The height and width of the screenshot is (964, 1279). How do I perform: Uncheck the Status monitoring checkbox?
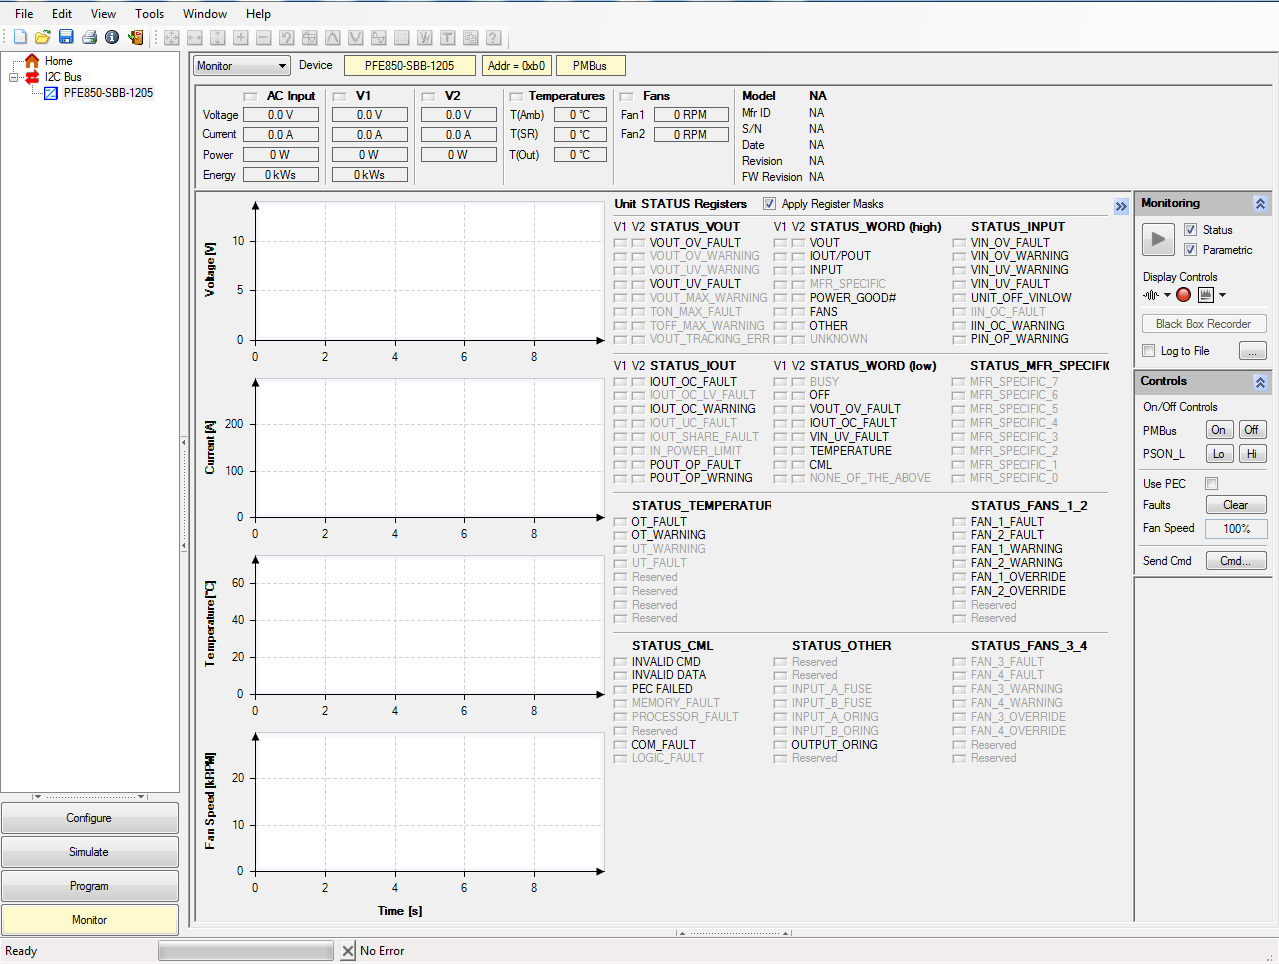(x=1190, y=230)
